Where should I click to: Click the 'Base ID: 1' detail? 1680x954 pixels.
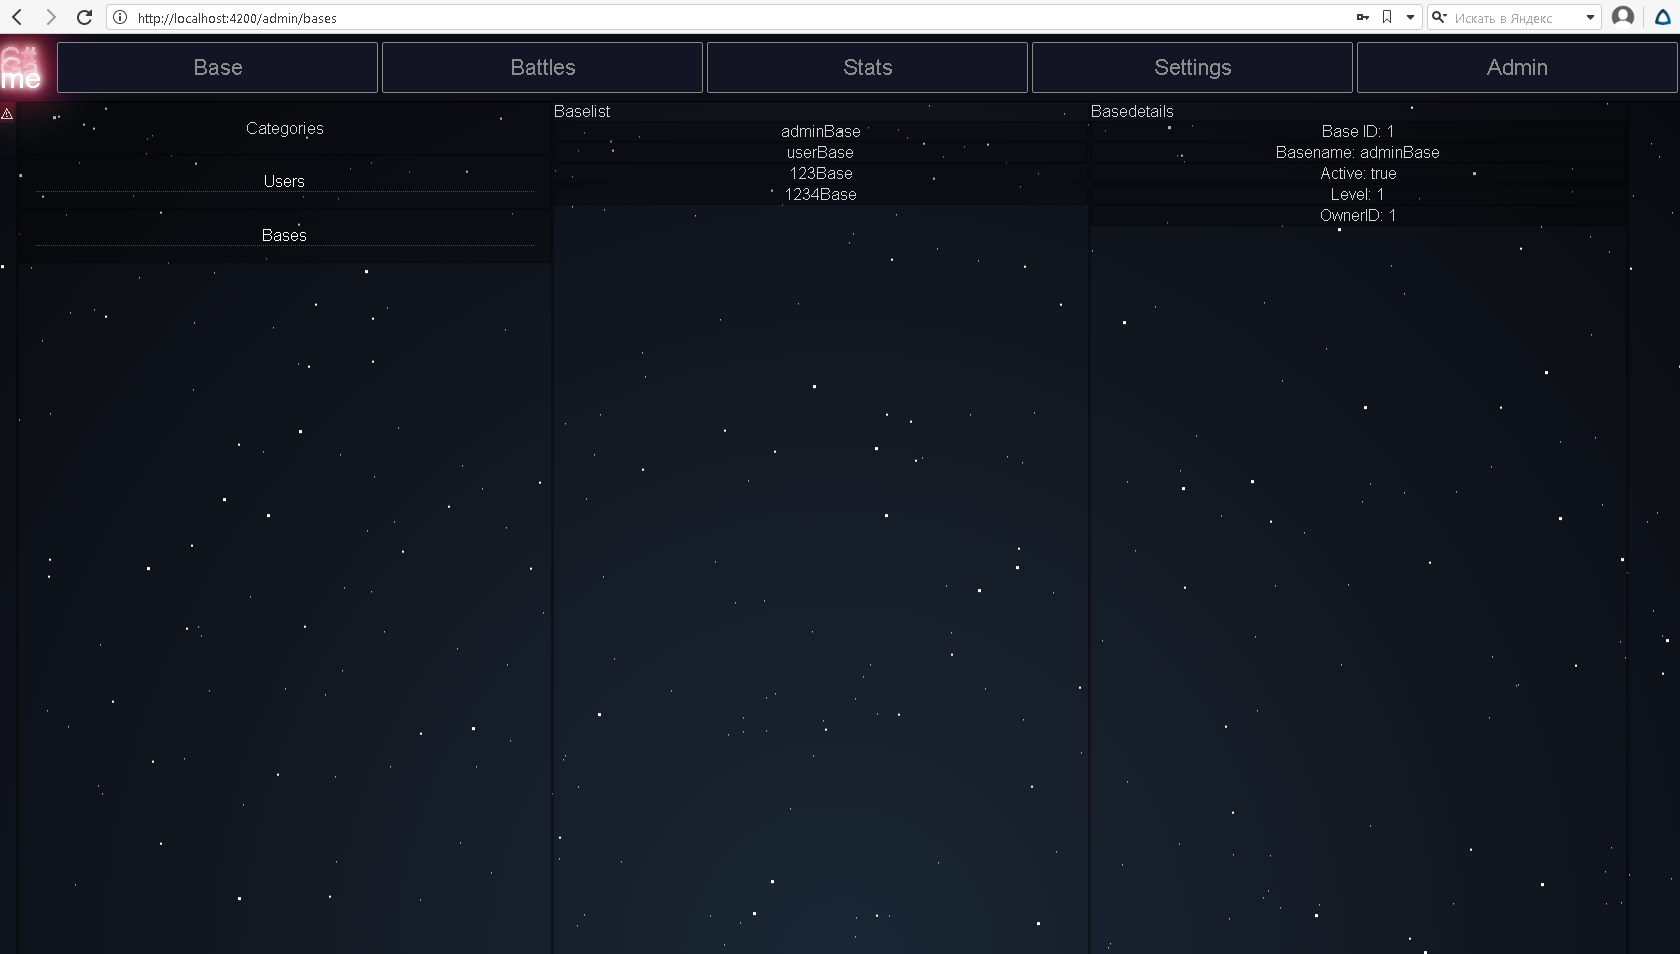[x=1357, y=131]
